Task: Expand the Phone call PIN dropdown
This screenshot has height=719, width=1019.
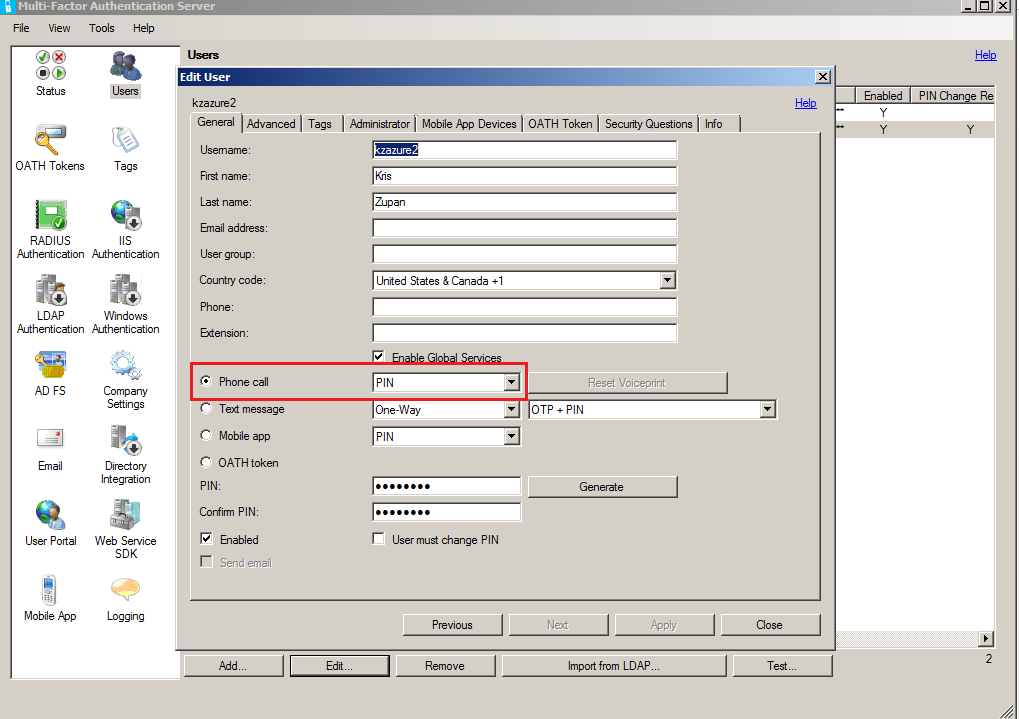Action: coord(512,382)
